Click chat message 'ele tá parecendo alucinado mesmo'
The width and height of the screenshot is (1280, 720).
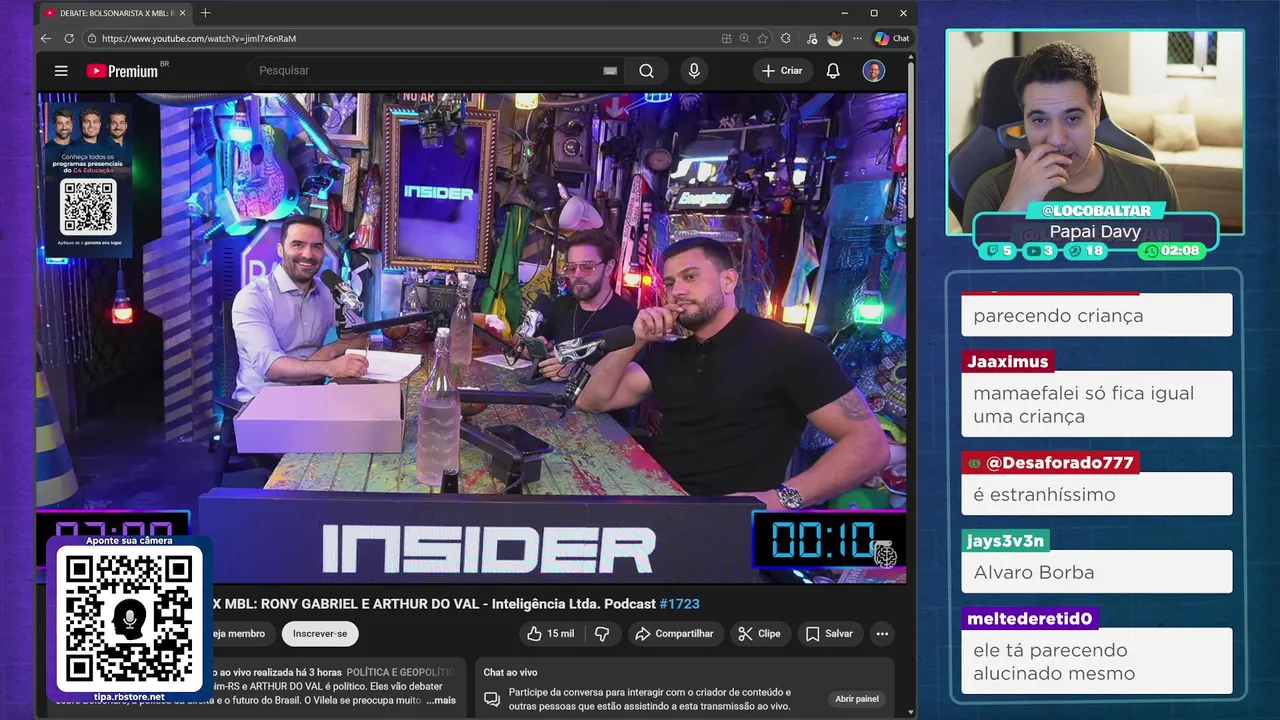pos(1097,662)
